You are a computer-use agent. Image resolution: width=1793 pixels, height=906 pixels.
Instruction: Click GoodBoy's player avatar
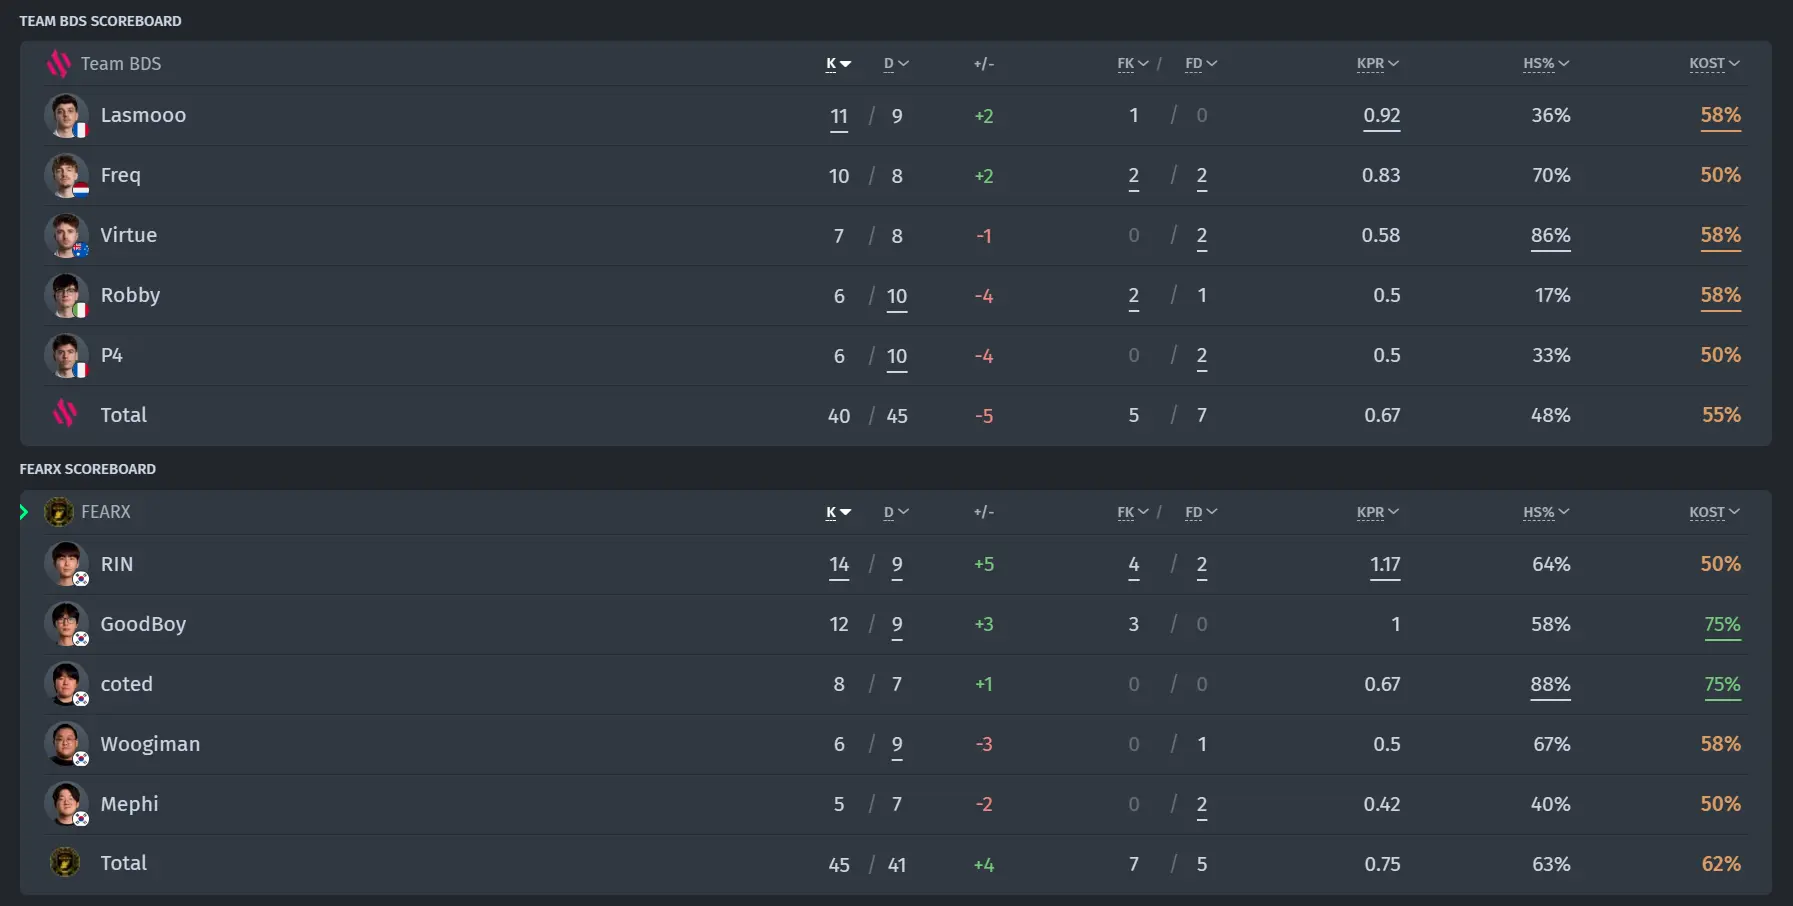pyautogui.click(x=66, y=624)
